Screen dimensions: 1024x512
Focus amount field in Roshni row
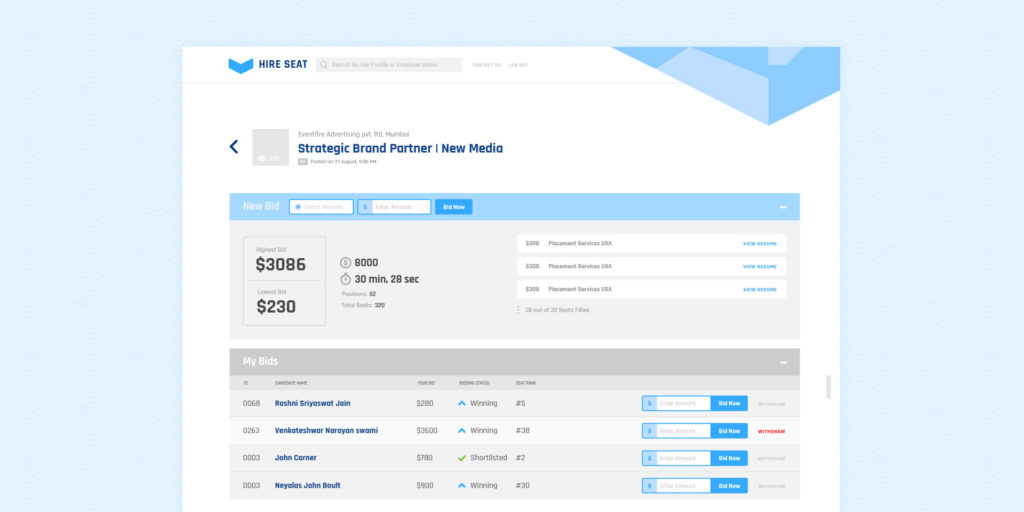[x=683, y=404]
